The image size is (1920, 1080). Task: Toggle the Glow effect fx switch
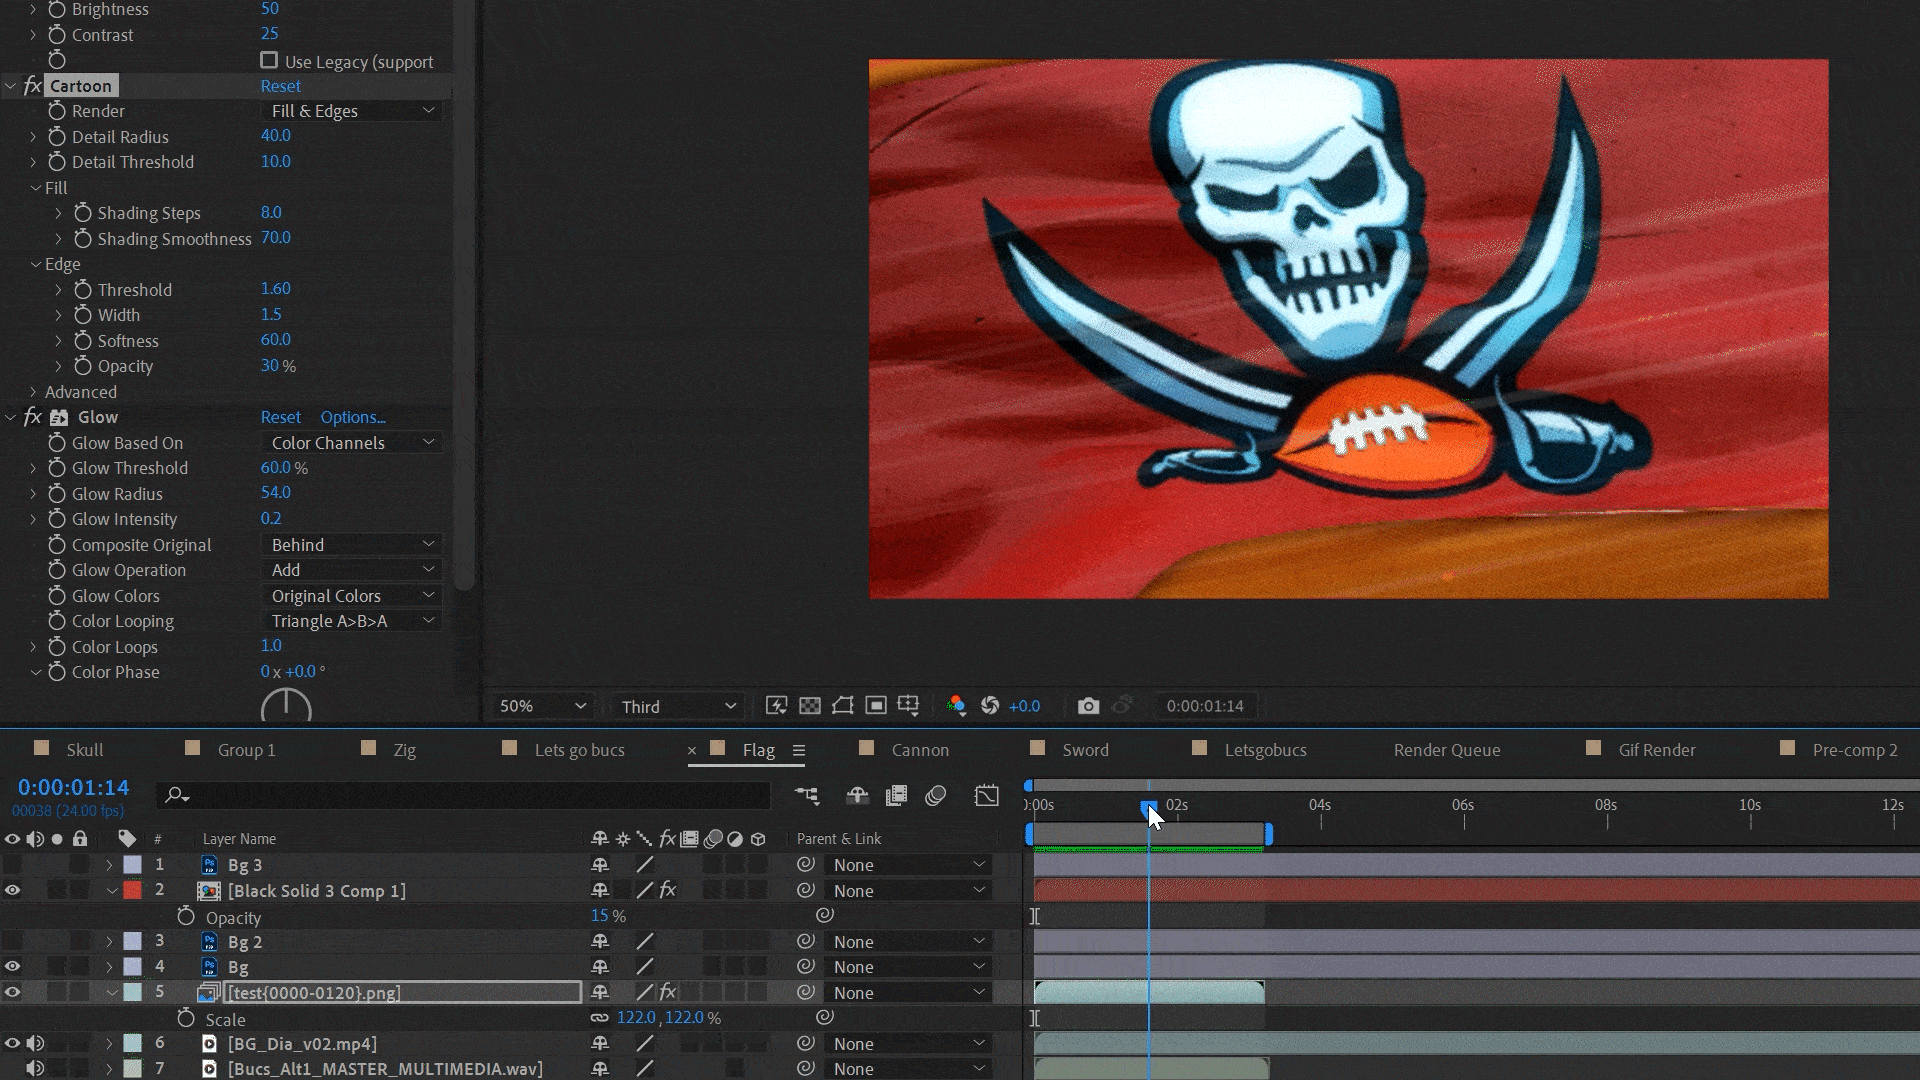tap(32, 417)
